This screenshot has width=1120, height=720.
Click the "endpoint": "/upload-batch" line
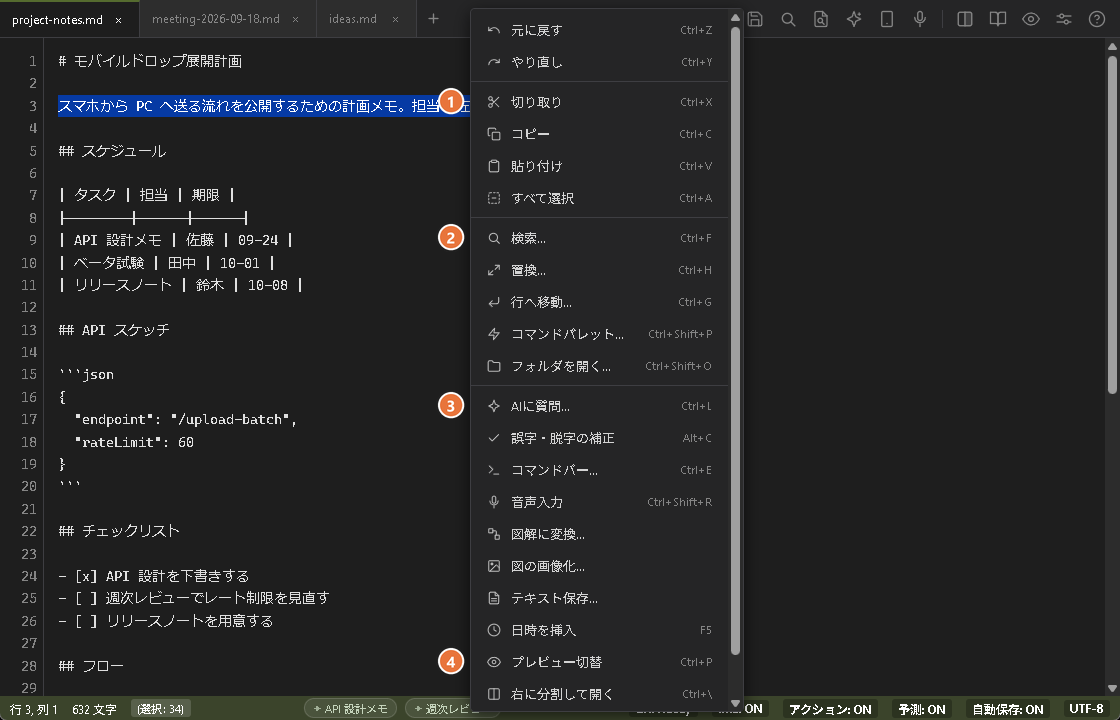[x=185, y=419]
